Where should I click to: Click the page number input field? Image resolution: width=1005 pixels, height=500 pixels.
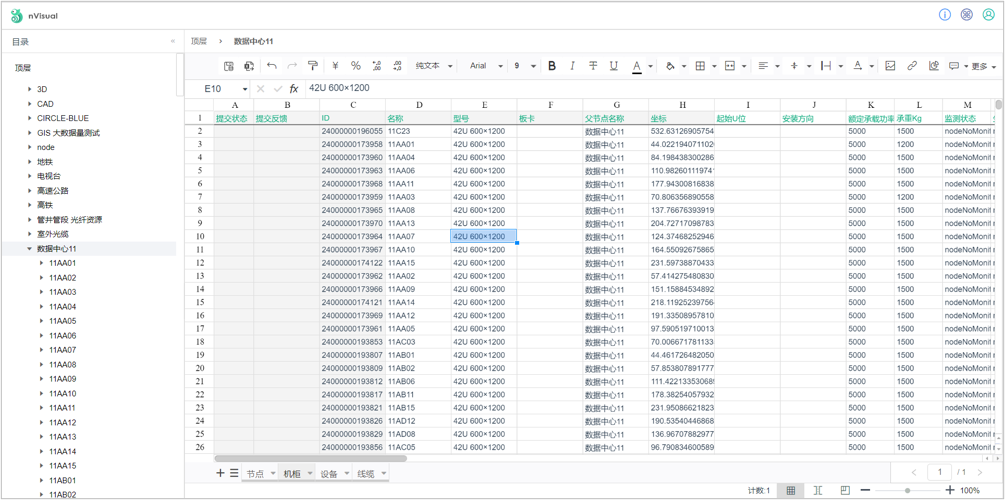point(940,472)
